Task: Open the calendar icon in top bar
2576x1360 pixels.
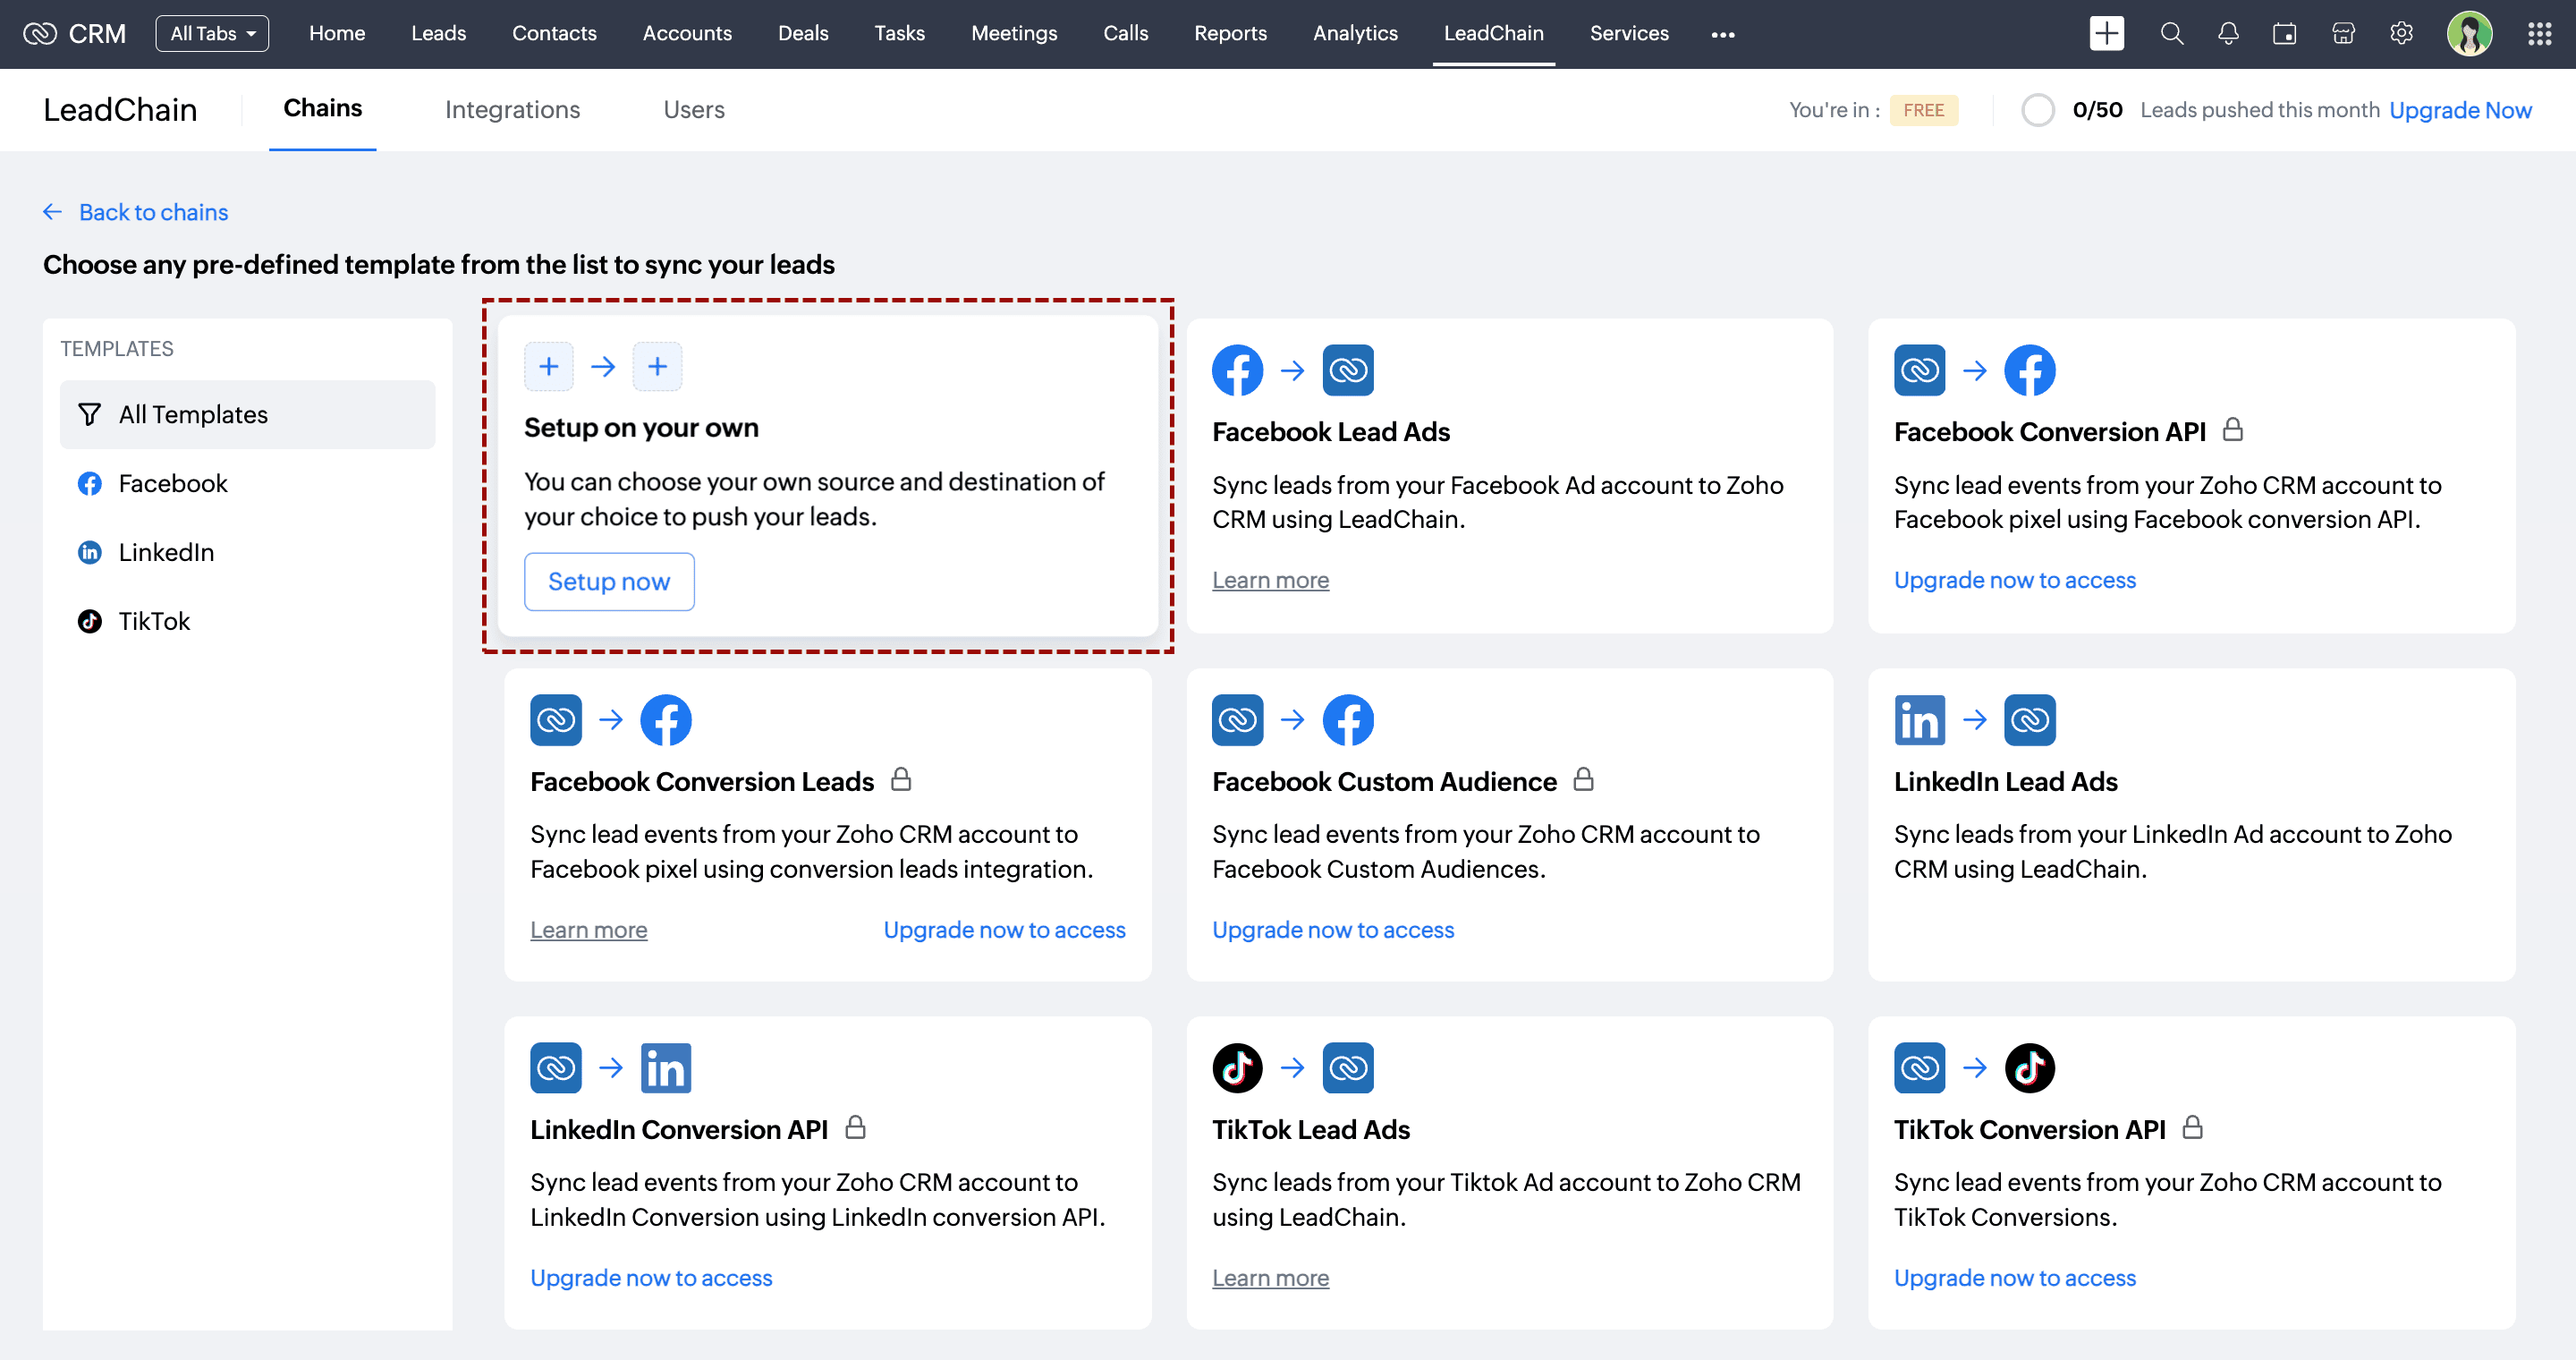Action: coord(2285,33)
